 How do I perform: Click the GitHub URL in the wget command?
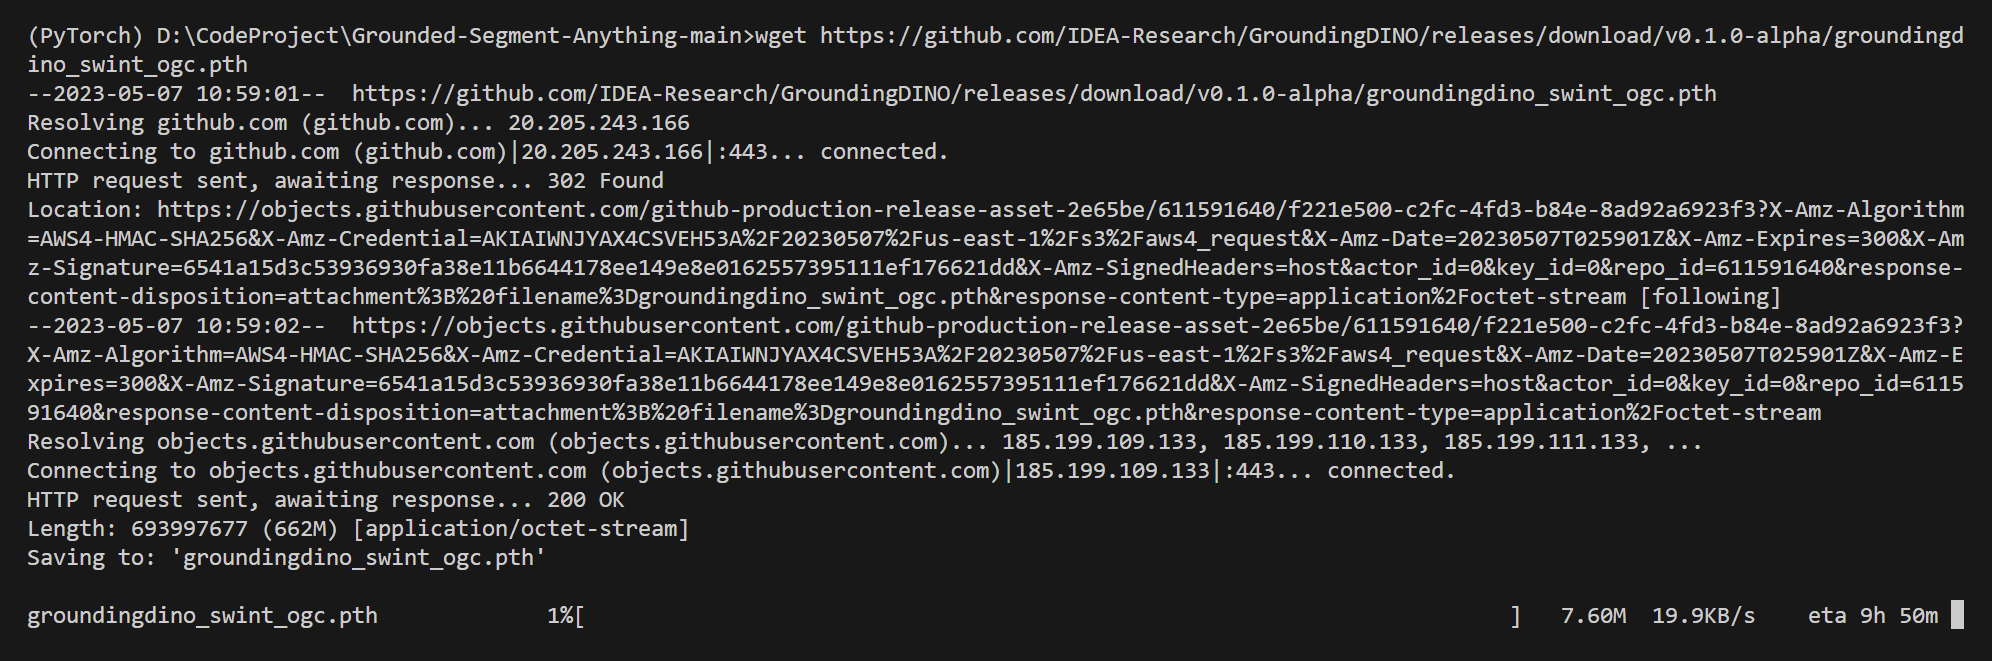[x=1390, y=36]
